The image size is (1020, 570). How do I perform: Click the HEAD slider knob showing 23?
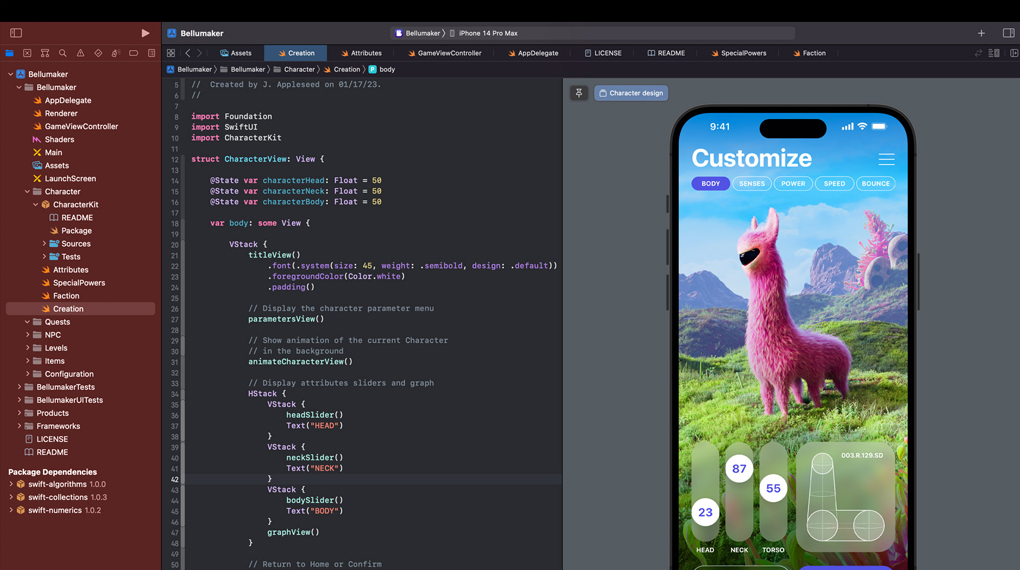click(x=705, y=512)
